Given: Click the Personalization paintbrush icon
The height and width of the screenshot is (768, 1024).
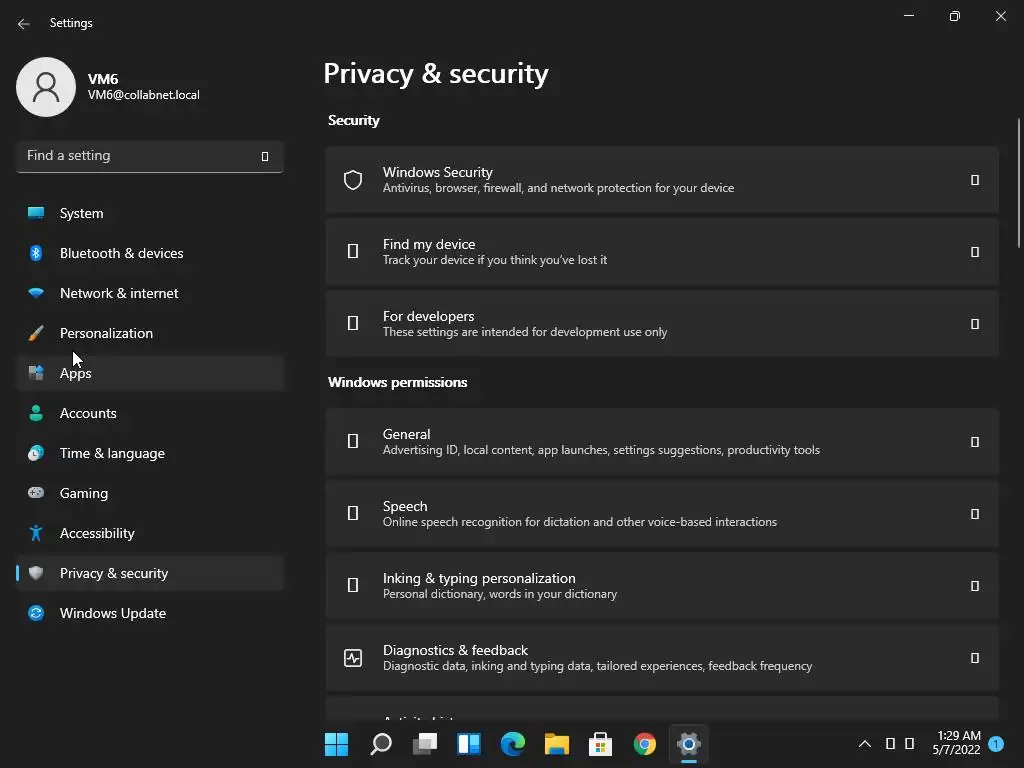Looking at the screenshot, I should pyautogui.click(x=36, y=333).
